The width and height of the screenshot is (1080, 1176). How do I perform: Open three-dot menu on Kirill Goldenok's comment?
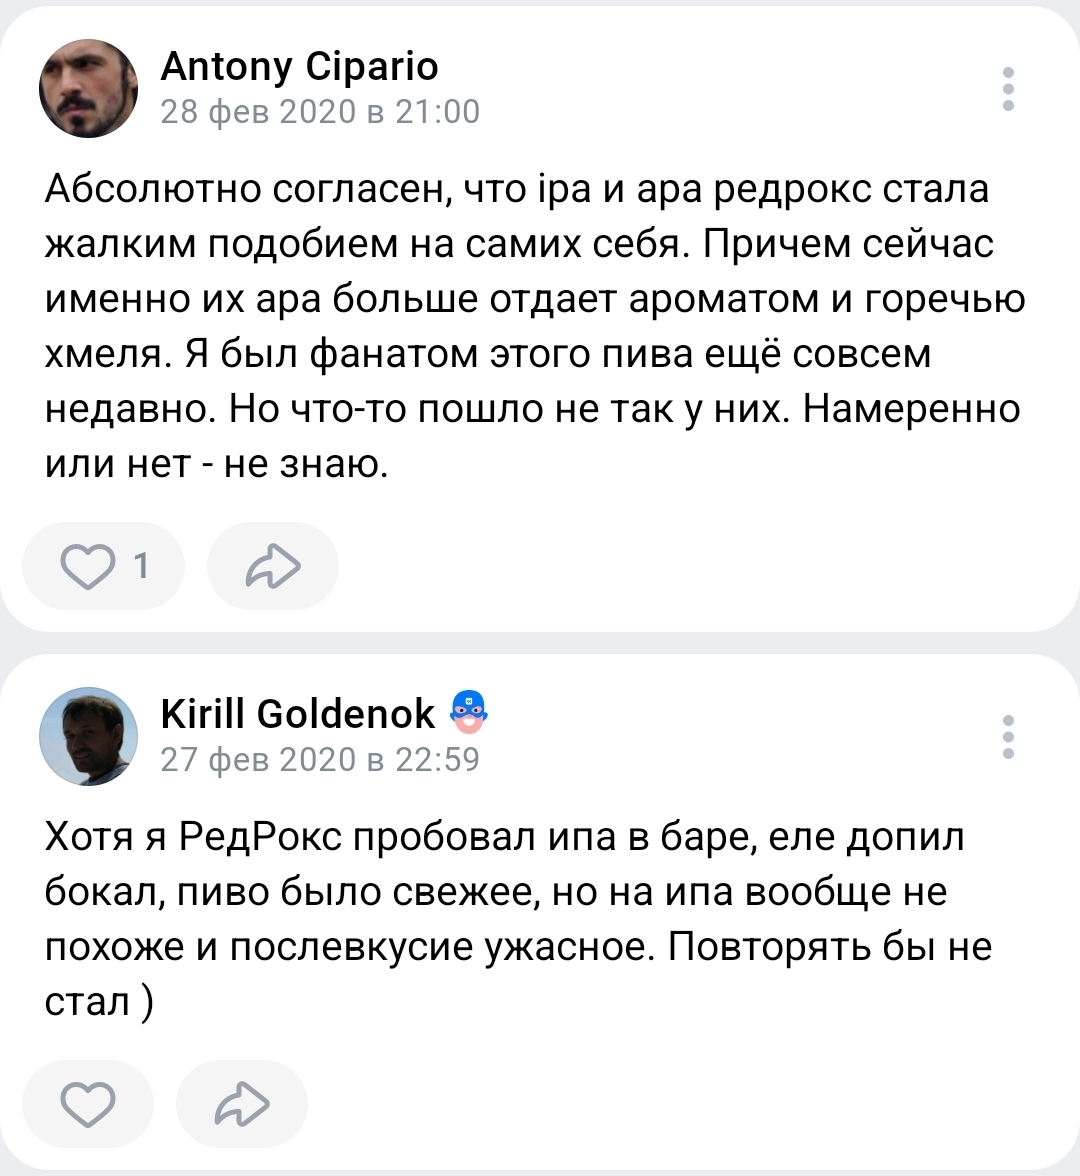click(1008, 737)
